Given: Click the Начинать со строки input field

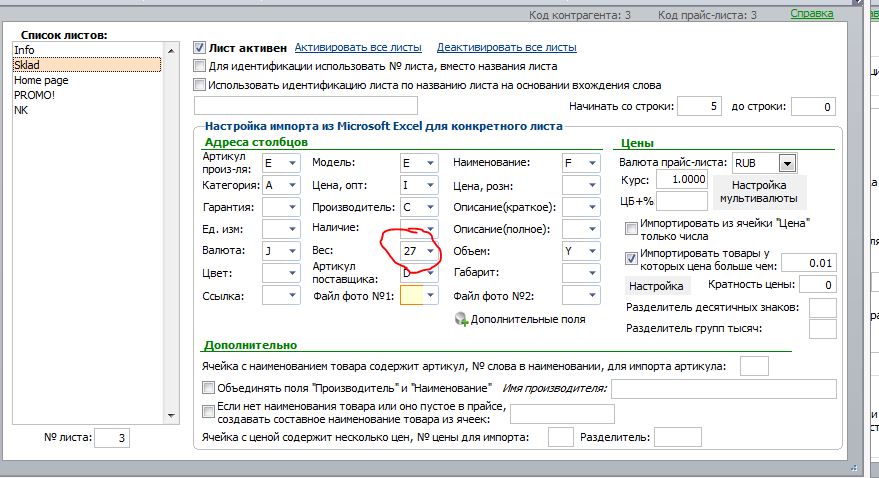Looking at the screenshot, I should [x=700, y=106].
